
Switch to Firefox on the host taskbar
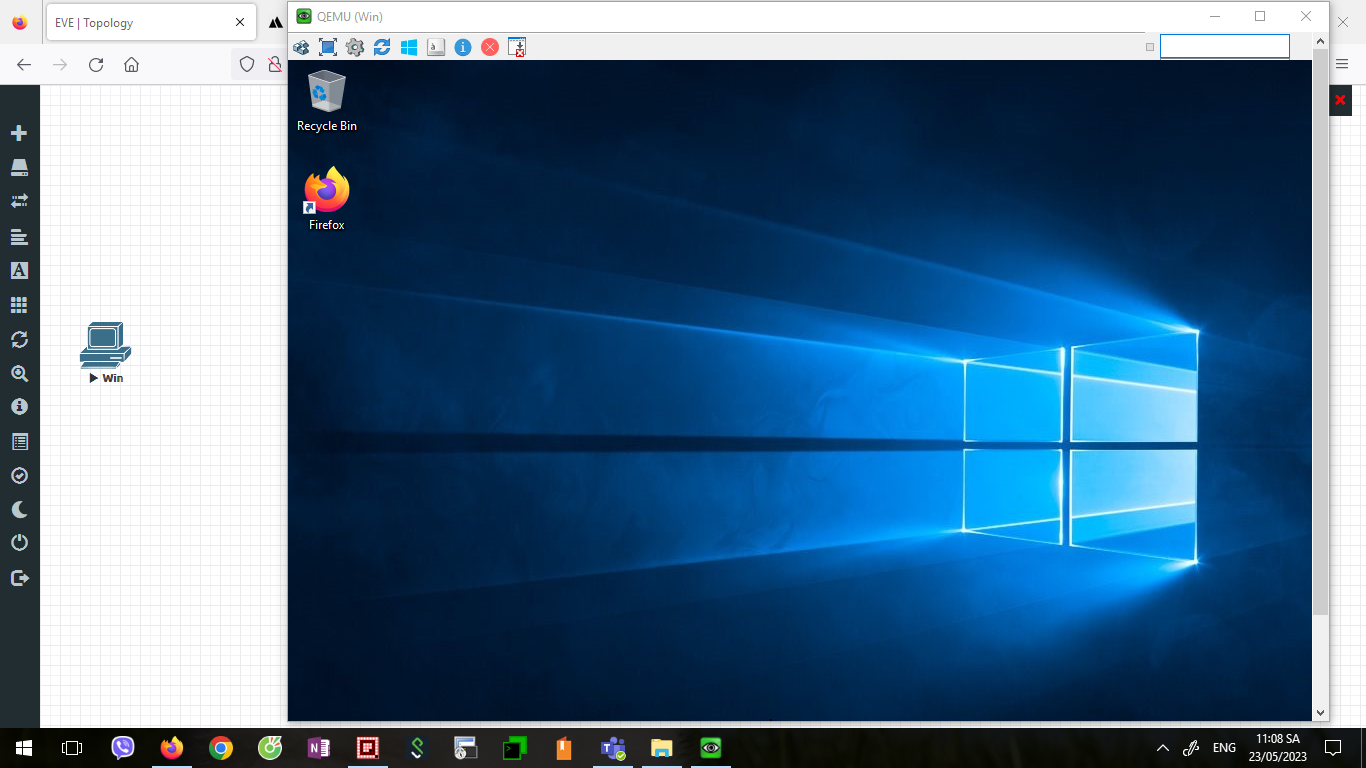point(172,747)
